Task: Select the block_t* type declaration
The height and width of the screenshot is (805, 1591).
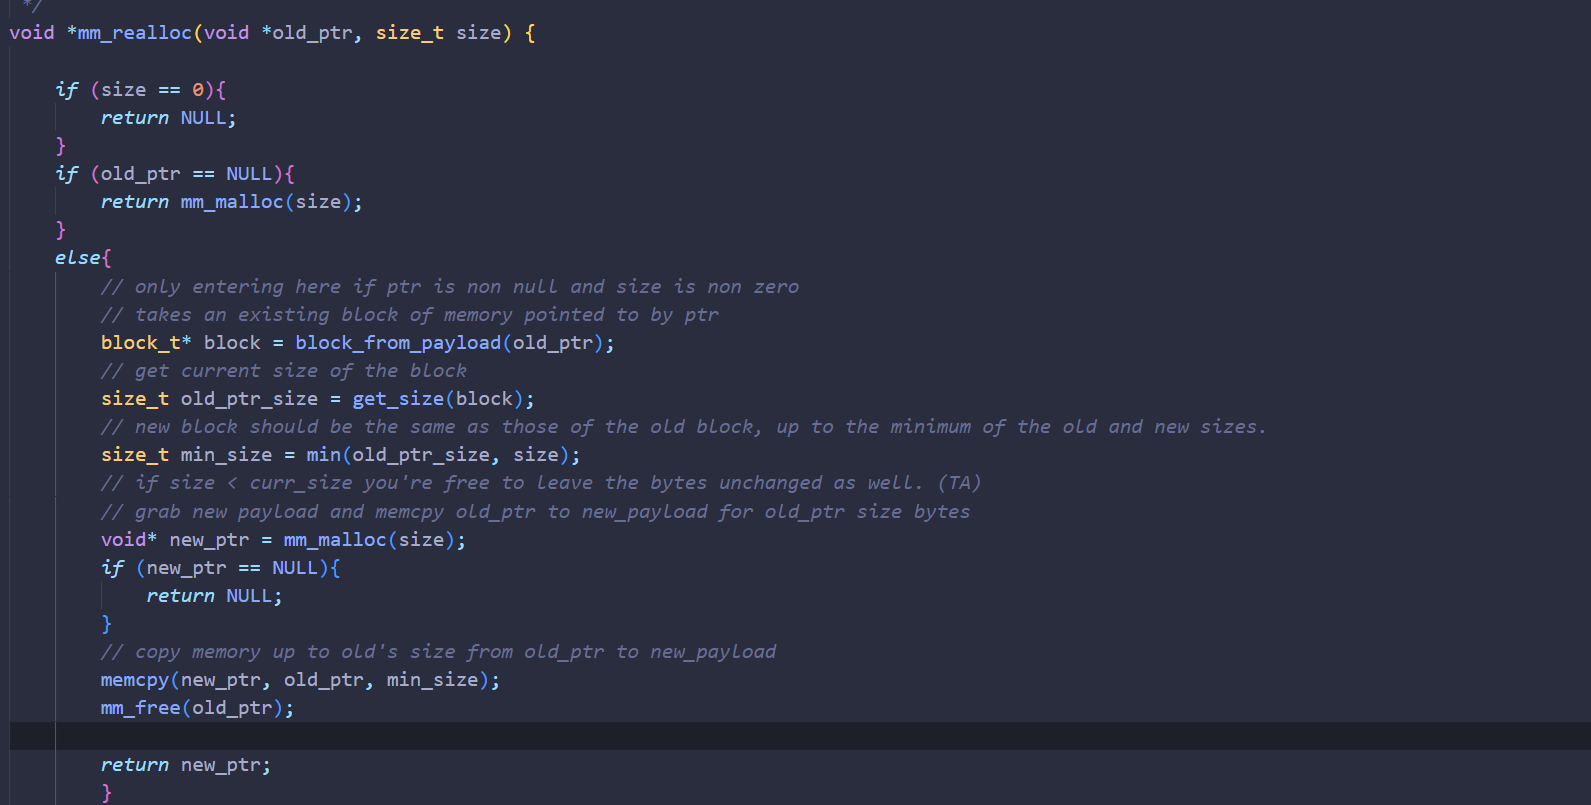Action: point(145,343)
